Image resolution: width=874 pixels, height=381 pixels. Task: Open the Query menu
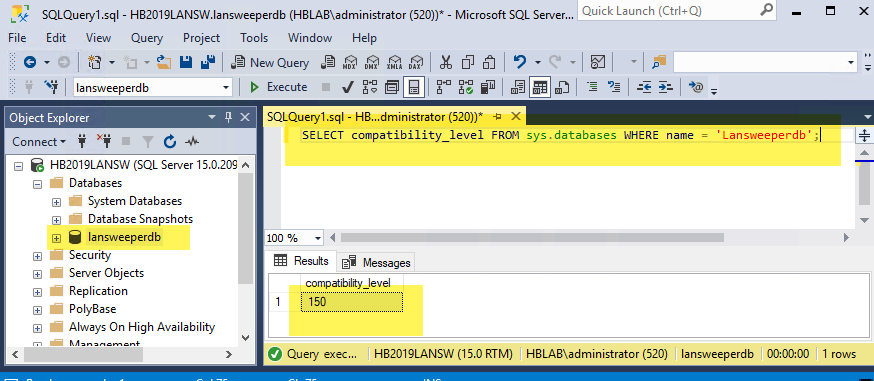[147, 38]
